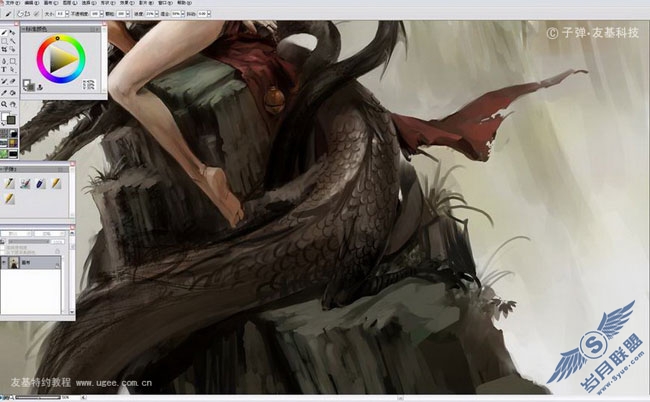
Task: Select the Shape Selection arrow tool
Action: [12, 70]
